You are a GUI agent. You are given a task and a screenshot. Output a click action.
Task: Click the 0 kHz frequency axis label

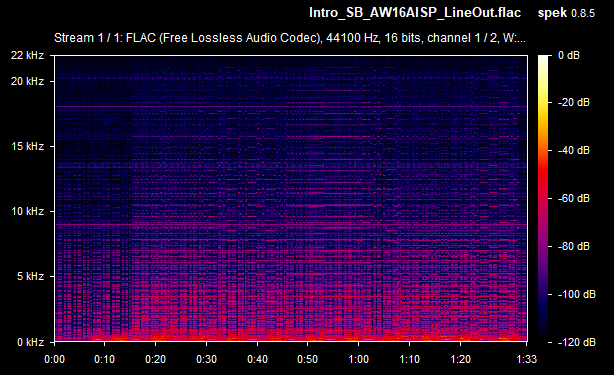[30, 342]
